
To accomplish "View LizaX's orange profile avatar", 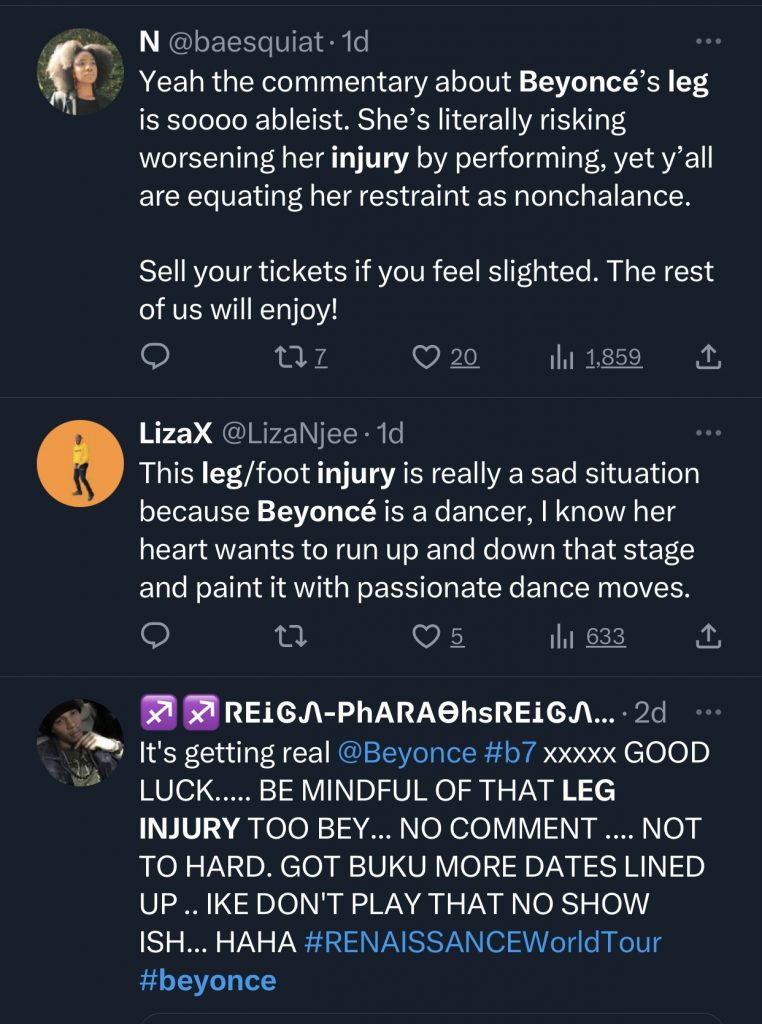I will click(x=79, y=463).
